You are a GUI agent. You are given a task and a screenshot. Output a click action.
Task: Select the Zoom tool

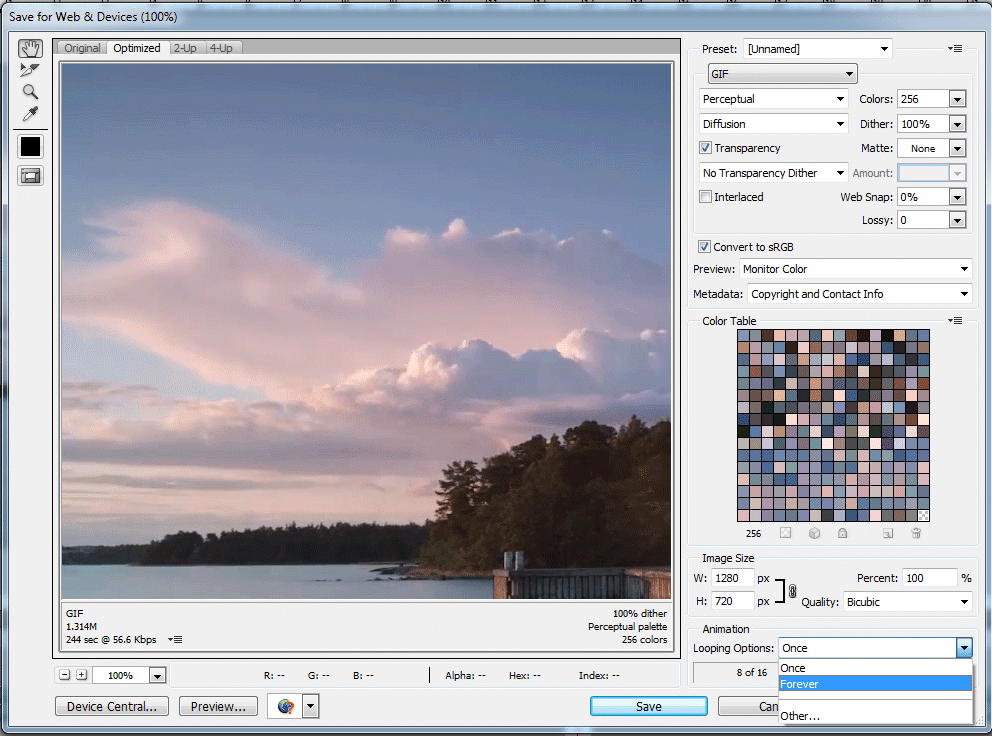point(30,92)
